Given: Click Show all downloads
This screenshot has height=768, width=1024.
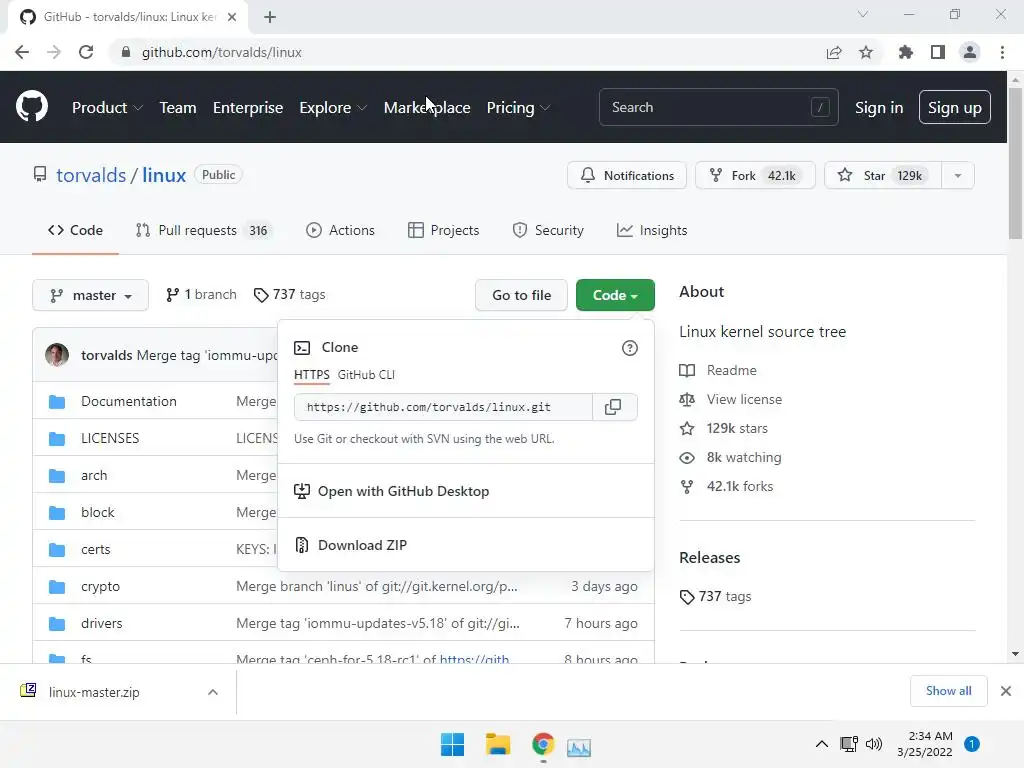Looking at the screenshot, I should (x=948, y=691).
